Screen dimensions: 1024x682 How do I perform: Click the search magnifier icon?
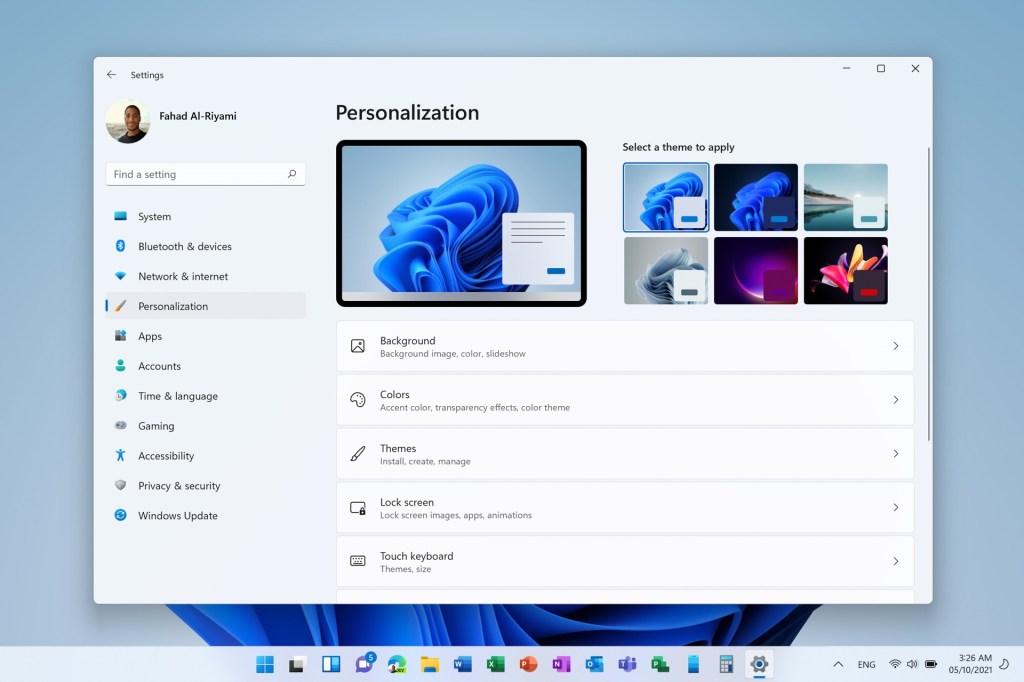click(292, 174)
